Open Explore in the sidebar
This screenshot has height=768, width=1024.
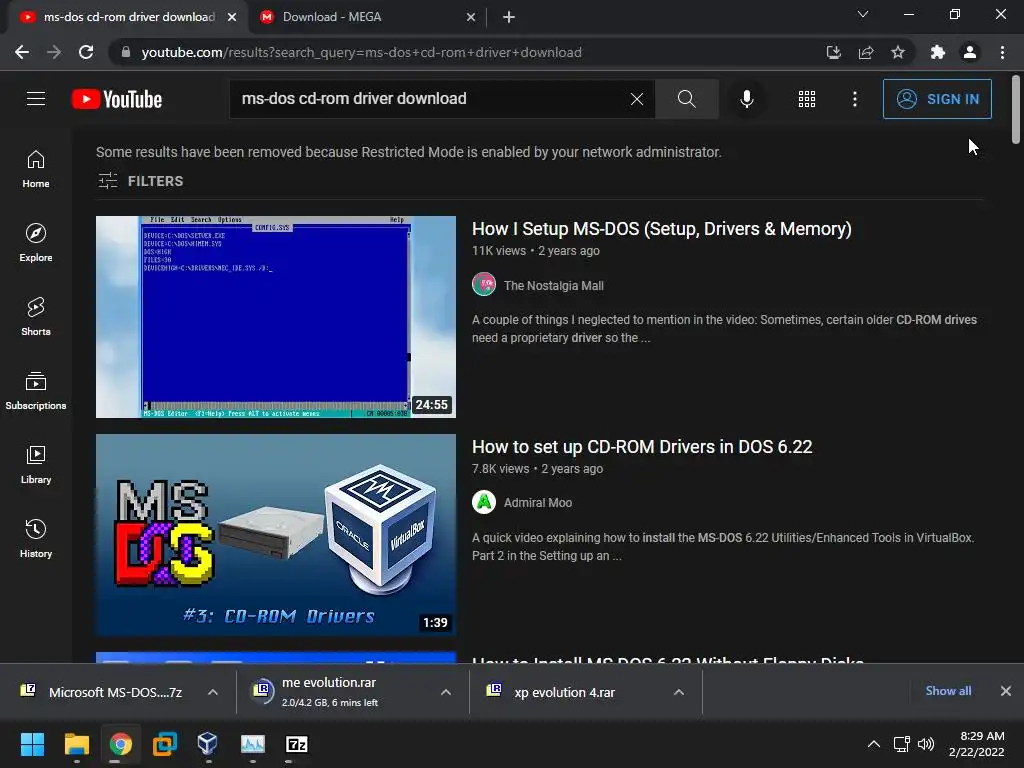[x=36, y=242]
